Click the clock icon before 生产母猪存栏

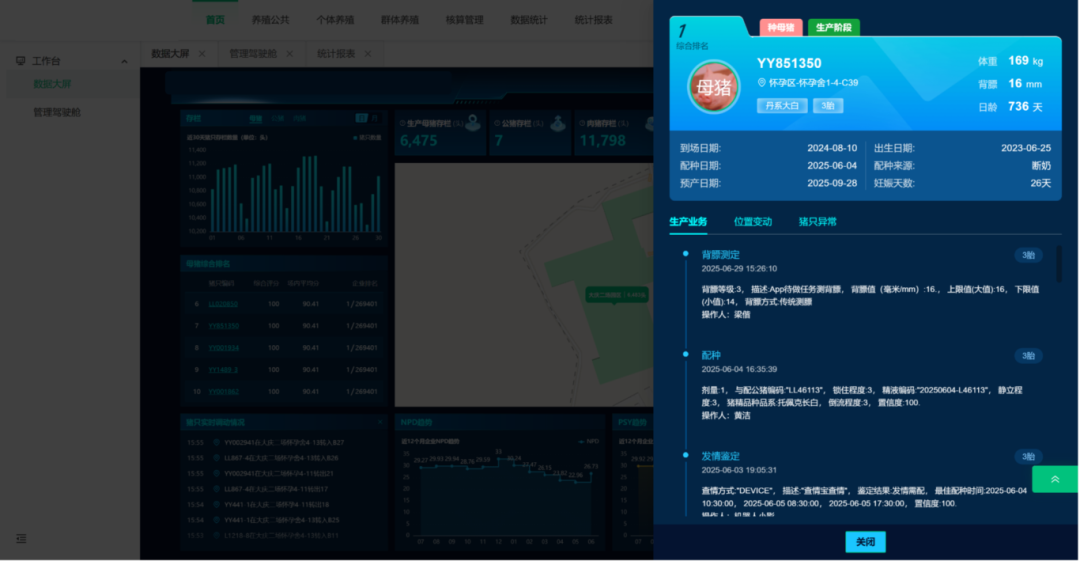coord(403,123)
